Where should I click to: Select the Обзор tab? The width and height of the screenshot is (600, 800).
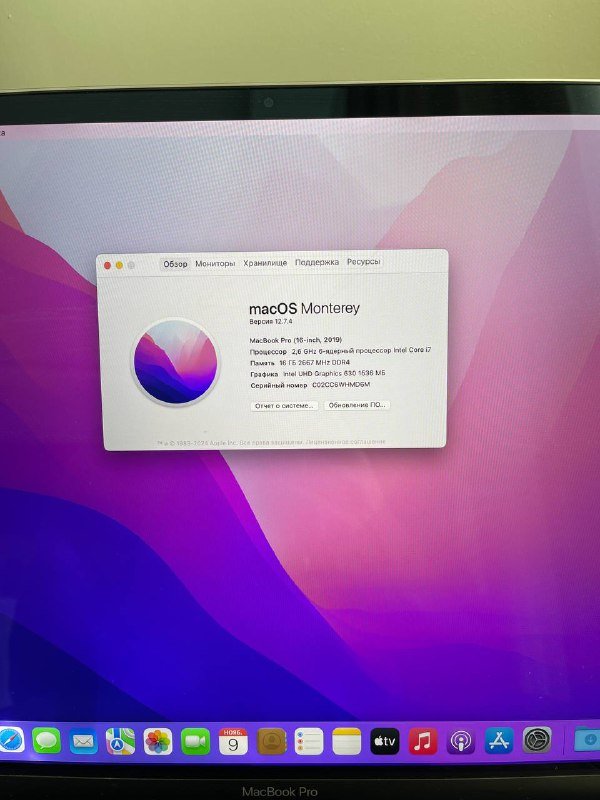(175, 264)
